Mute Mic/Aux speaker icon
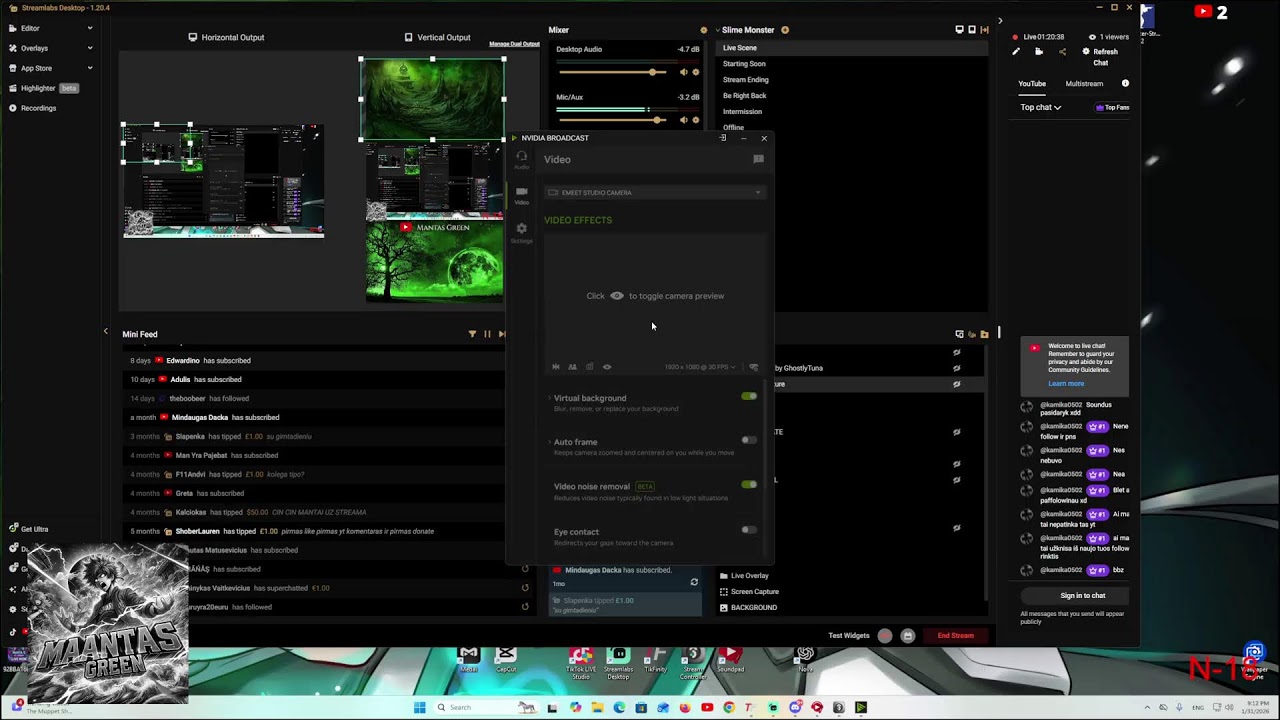Viewport: 1280px width, 720px height. pyautogui.click(x=684, y=120)
